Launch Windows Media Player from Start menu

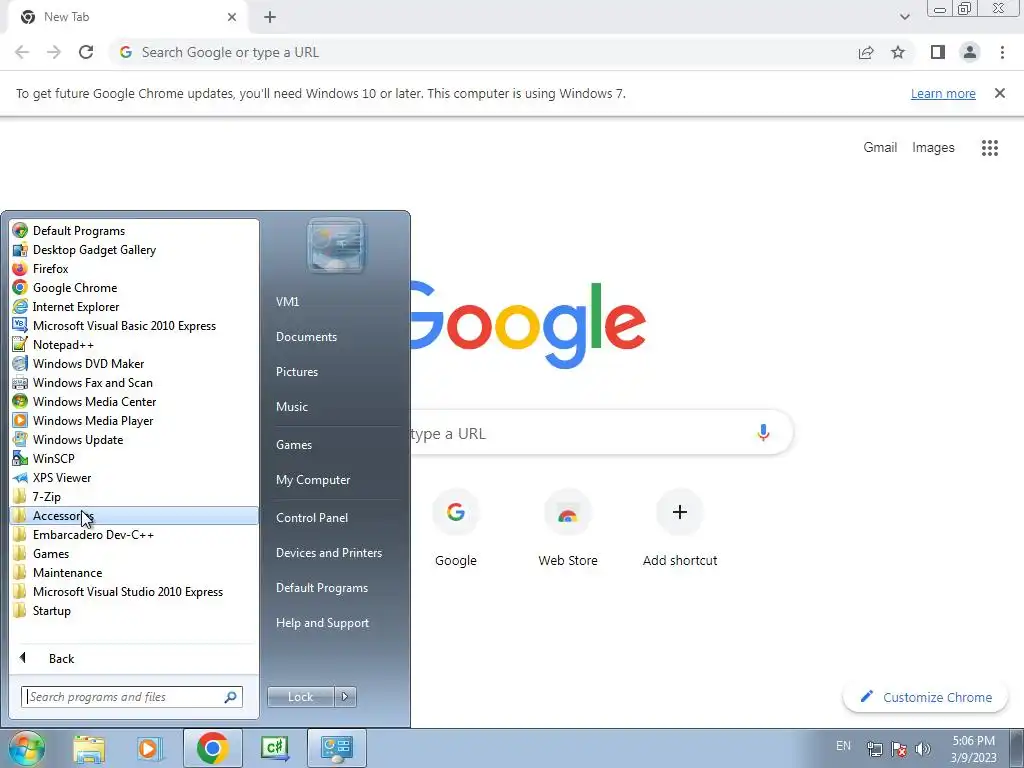click(x=134, y=420)
